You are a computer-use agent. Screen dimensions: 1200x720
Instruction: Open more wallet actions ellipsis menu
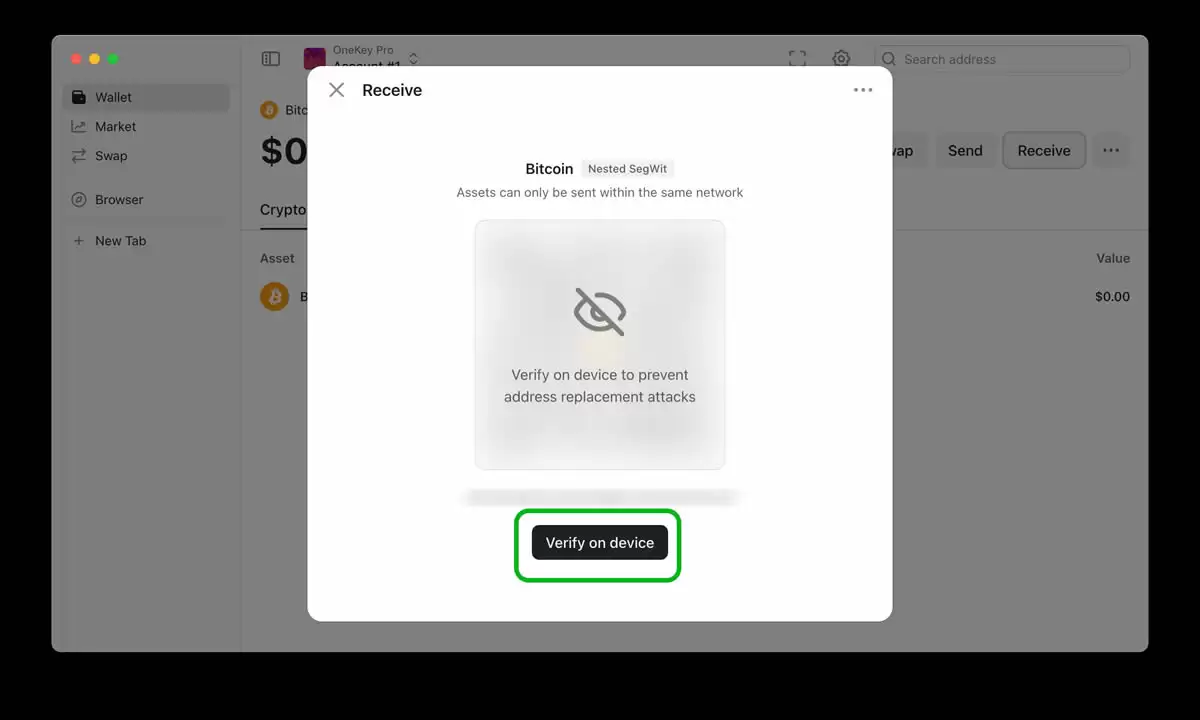pyautogui.click(x=1111, y=151)
